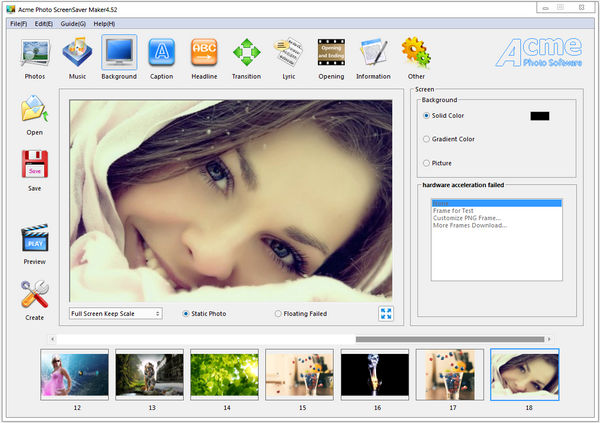The height and width of the screenshot is (423, 600).
Task: Select the Music toolbar icon
Action: pyautogui.click(x=77, y=53)
